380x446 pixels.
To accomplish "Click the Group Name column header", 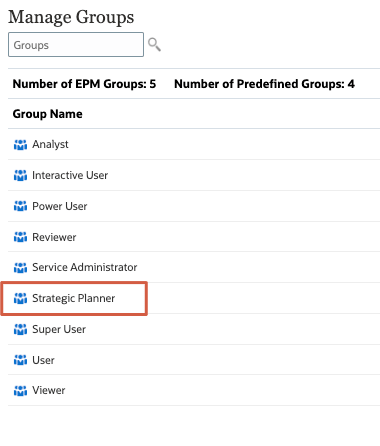I will pos(48,114).
